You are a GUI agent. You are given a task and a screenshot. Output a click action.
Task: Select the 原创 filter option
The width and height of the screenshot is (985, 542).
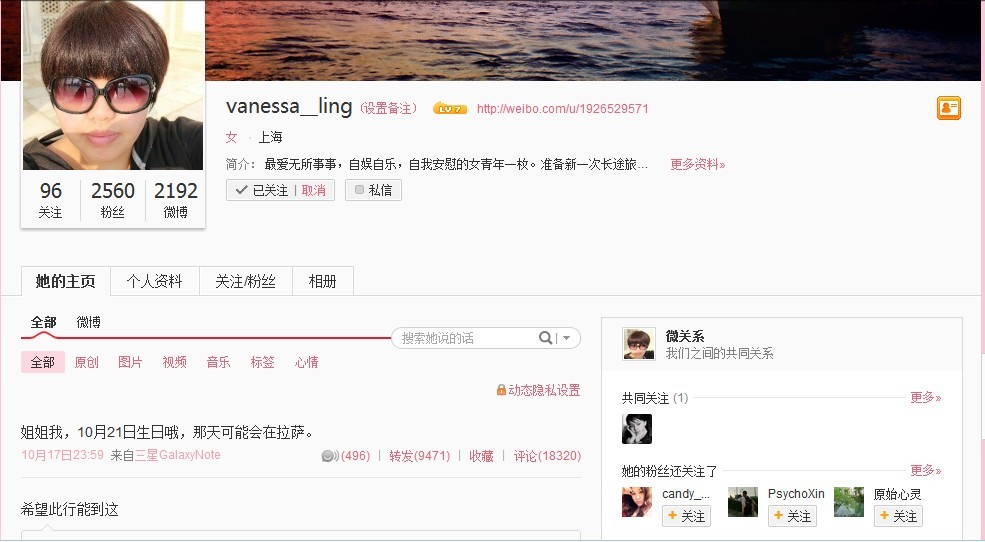[x=87, y=362]
